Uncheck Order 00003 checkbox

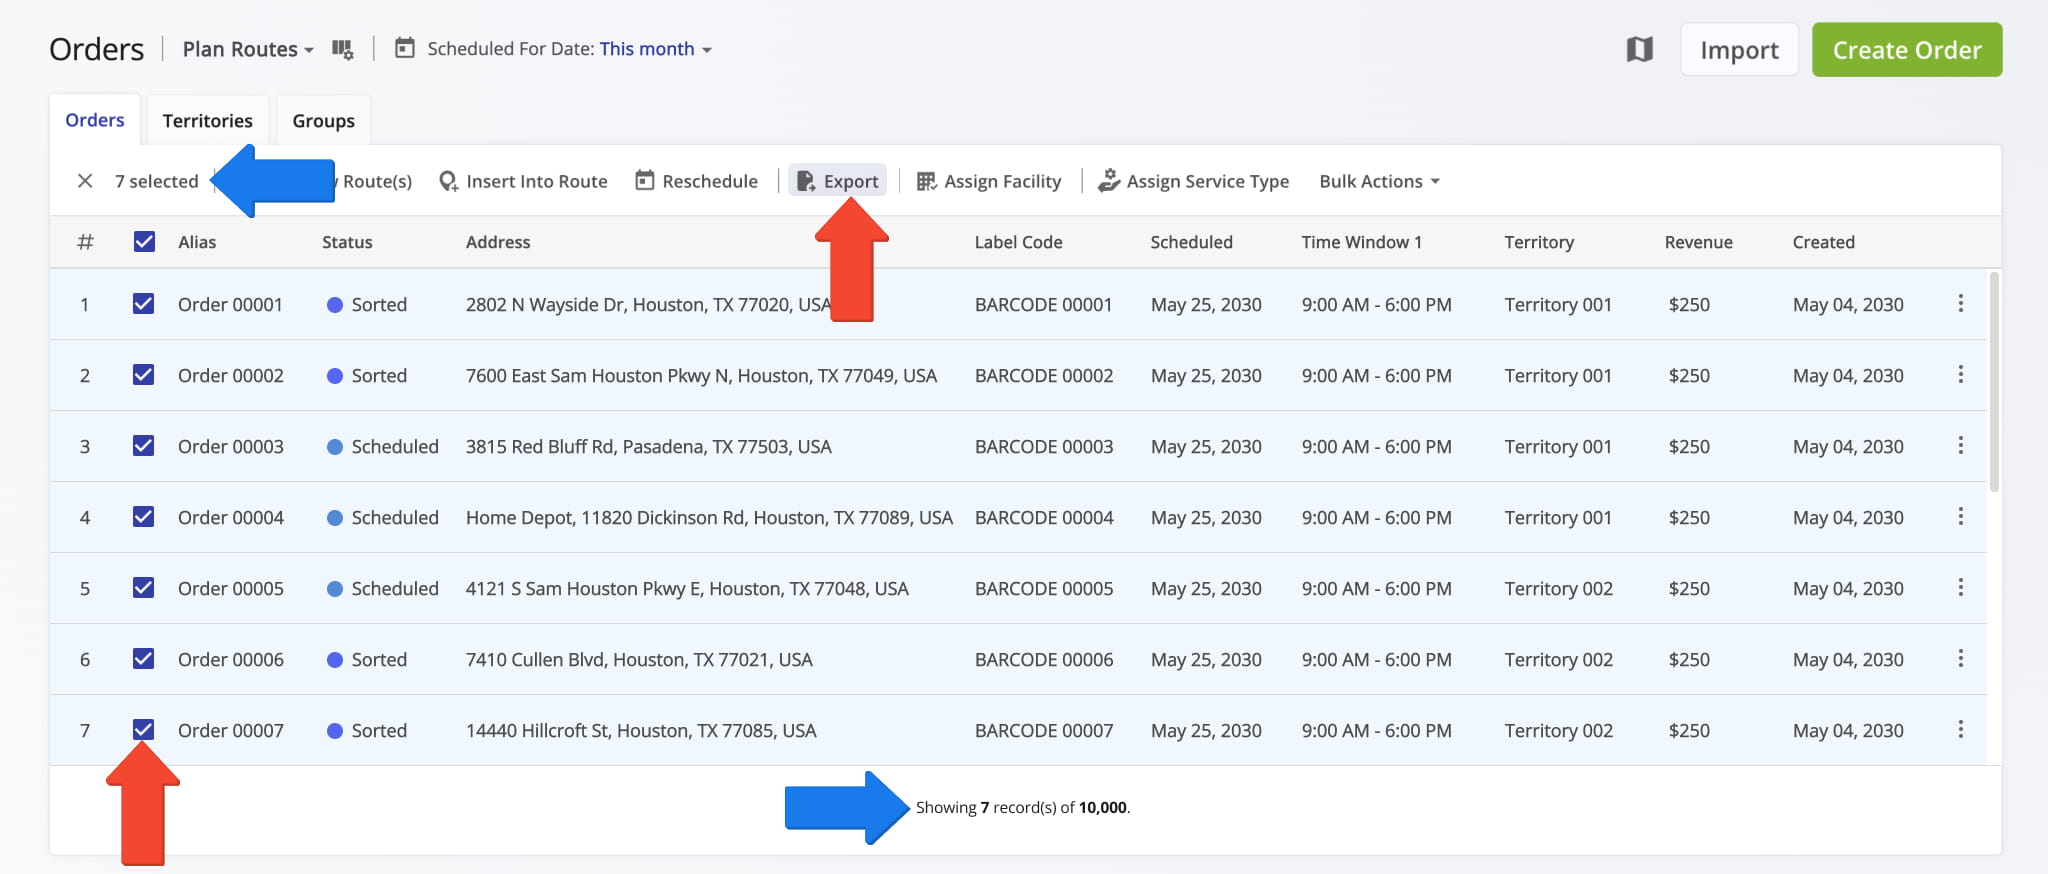[x=144, y=445]
